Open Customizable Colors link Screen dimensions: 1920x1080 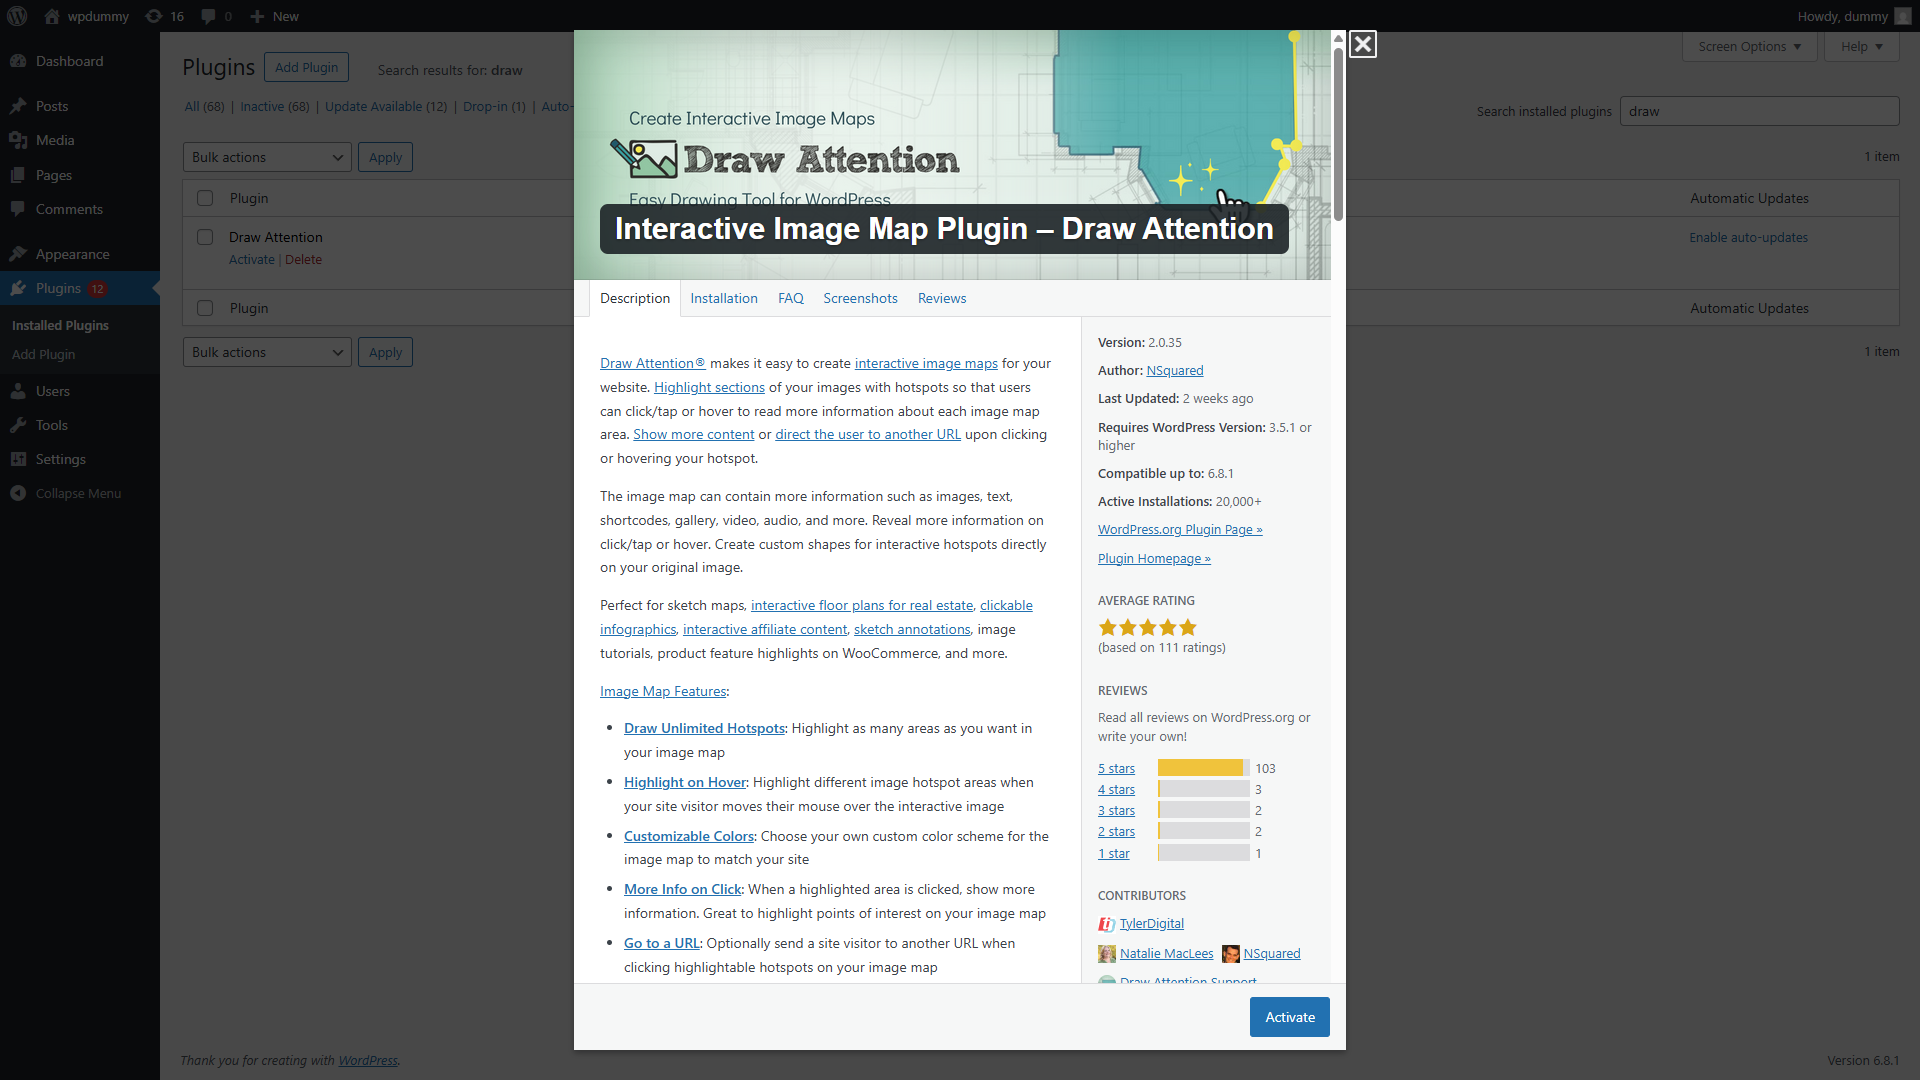coord(689,837)
